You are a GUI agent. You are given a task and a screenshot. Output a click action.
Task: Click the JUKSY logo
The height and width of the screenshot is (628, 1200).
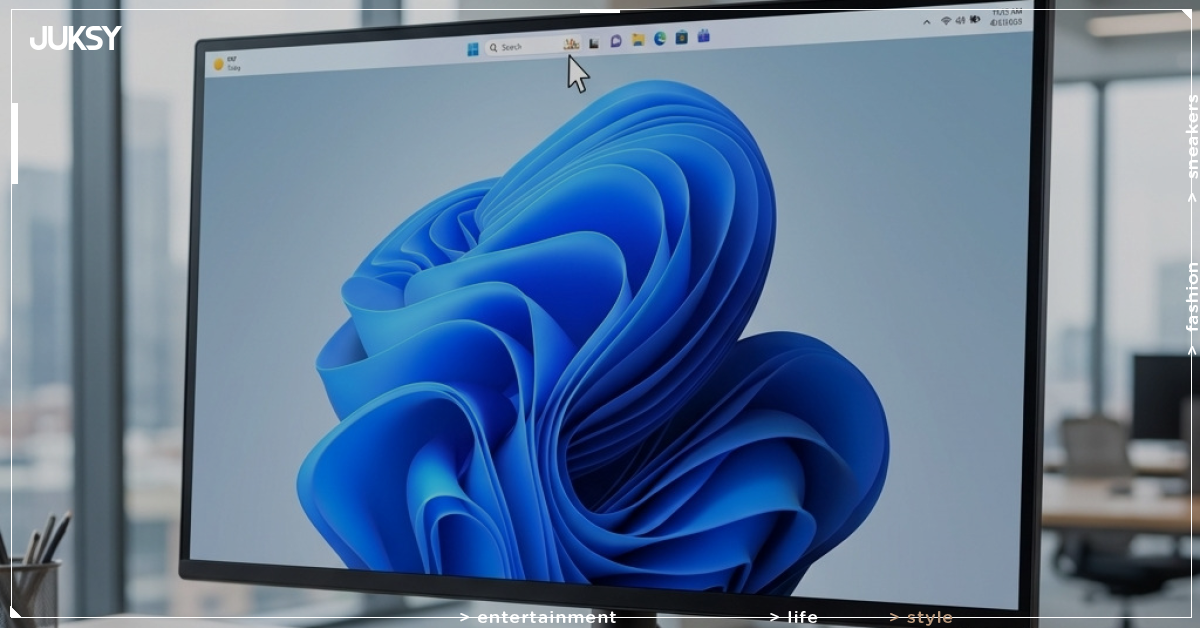click(75, 38)
